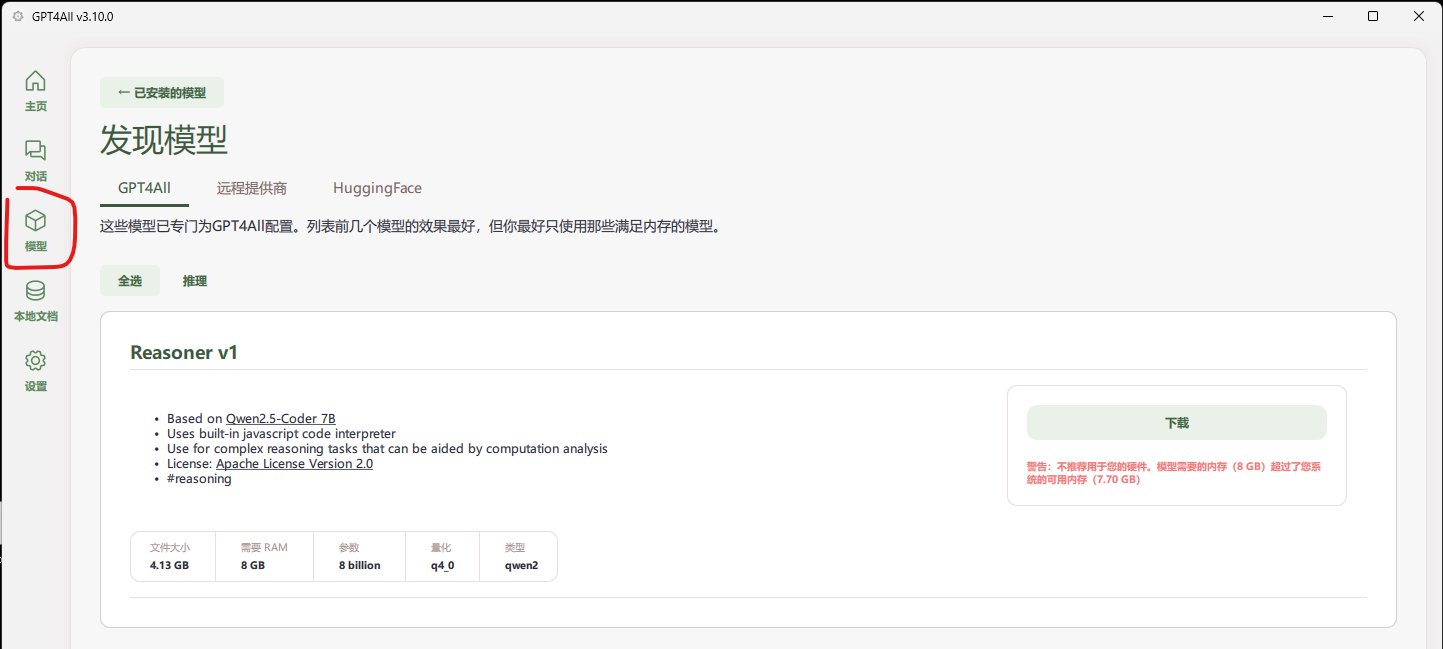The width and height of the screenshot is (1443, 649).
Task: Click the description starting 这些模型已专门为GPT4All配置
Action: pos(411,226)
